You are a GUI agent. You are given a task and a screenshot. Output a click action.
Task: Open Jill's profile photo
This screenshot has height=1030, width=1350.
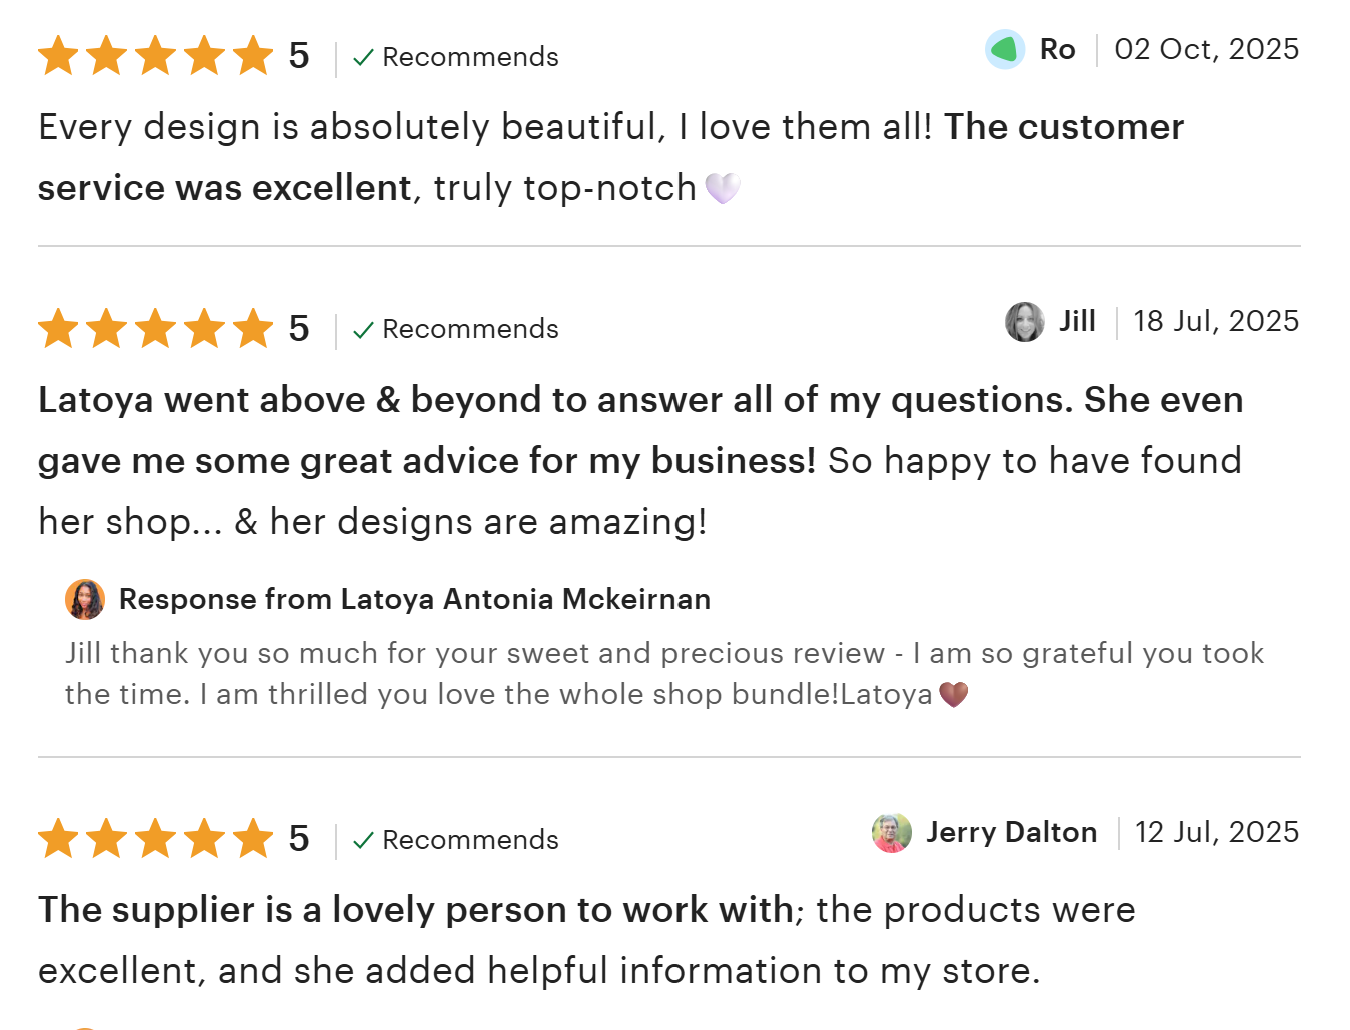coord(1024,322)
